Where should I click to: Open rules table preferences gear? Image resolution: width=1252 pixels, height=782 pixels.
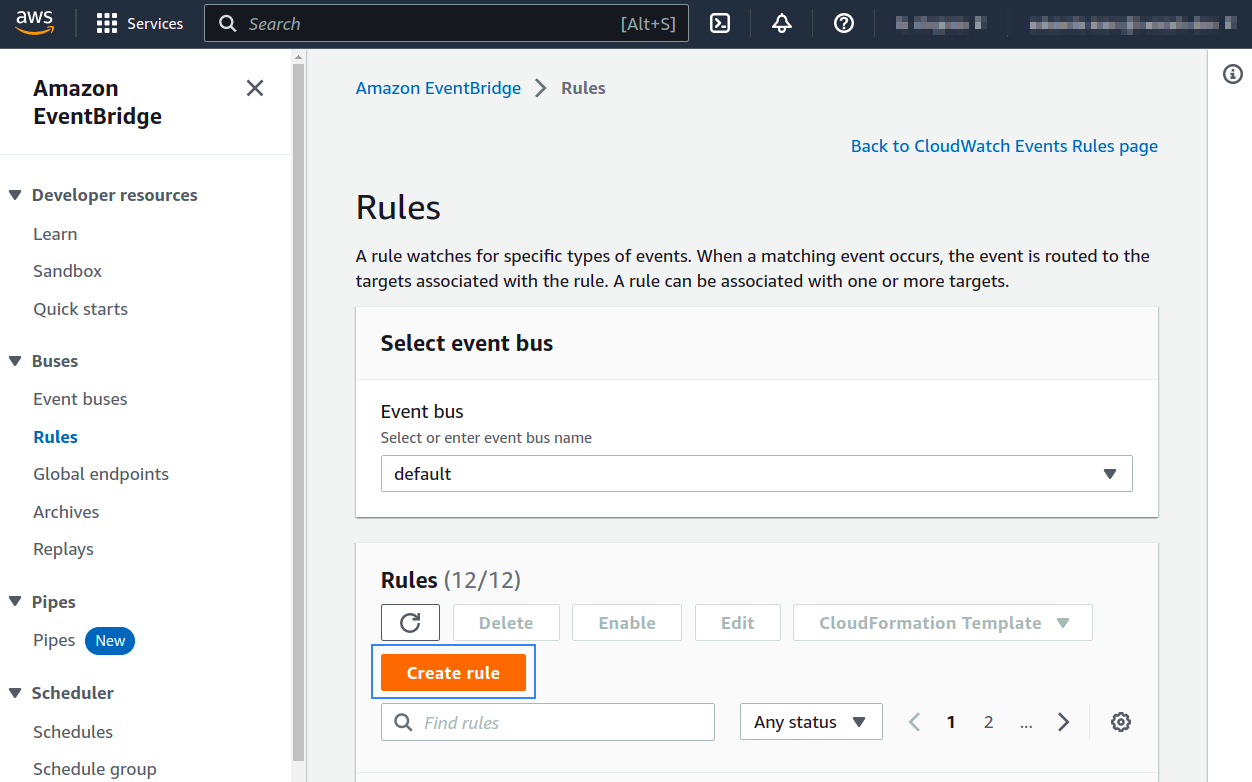pyautogui.click(x=1121, y=722)
